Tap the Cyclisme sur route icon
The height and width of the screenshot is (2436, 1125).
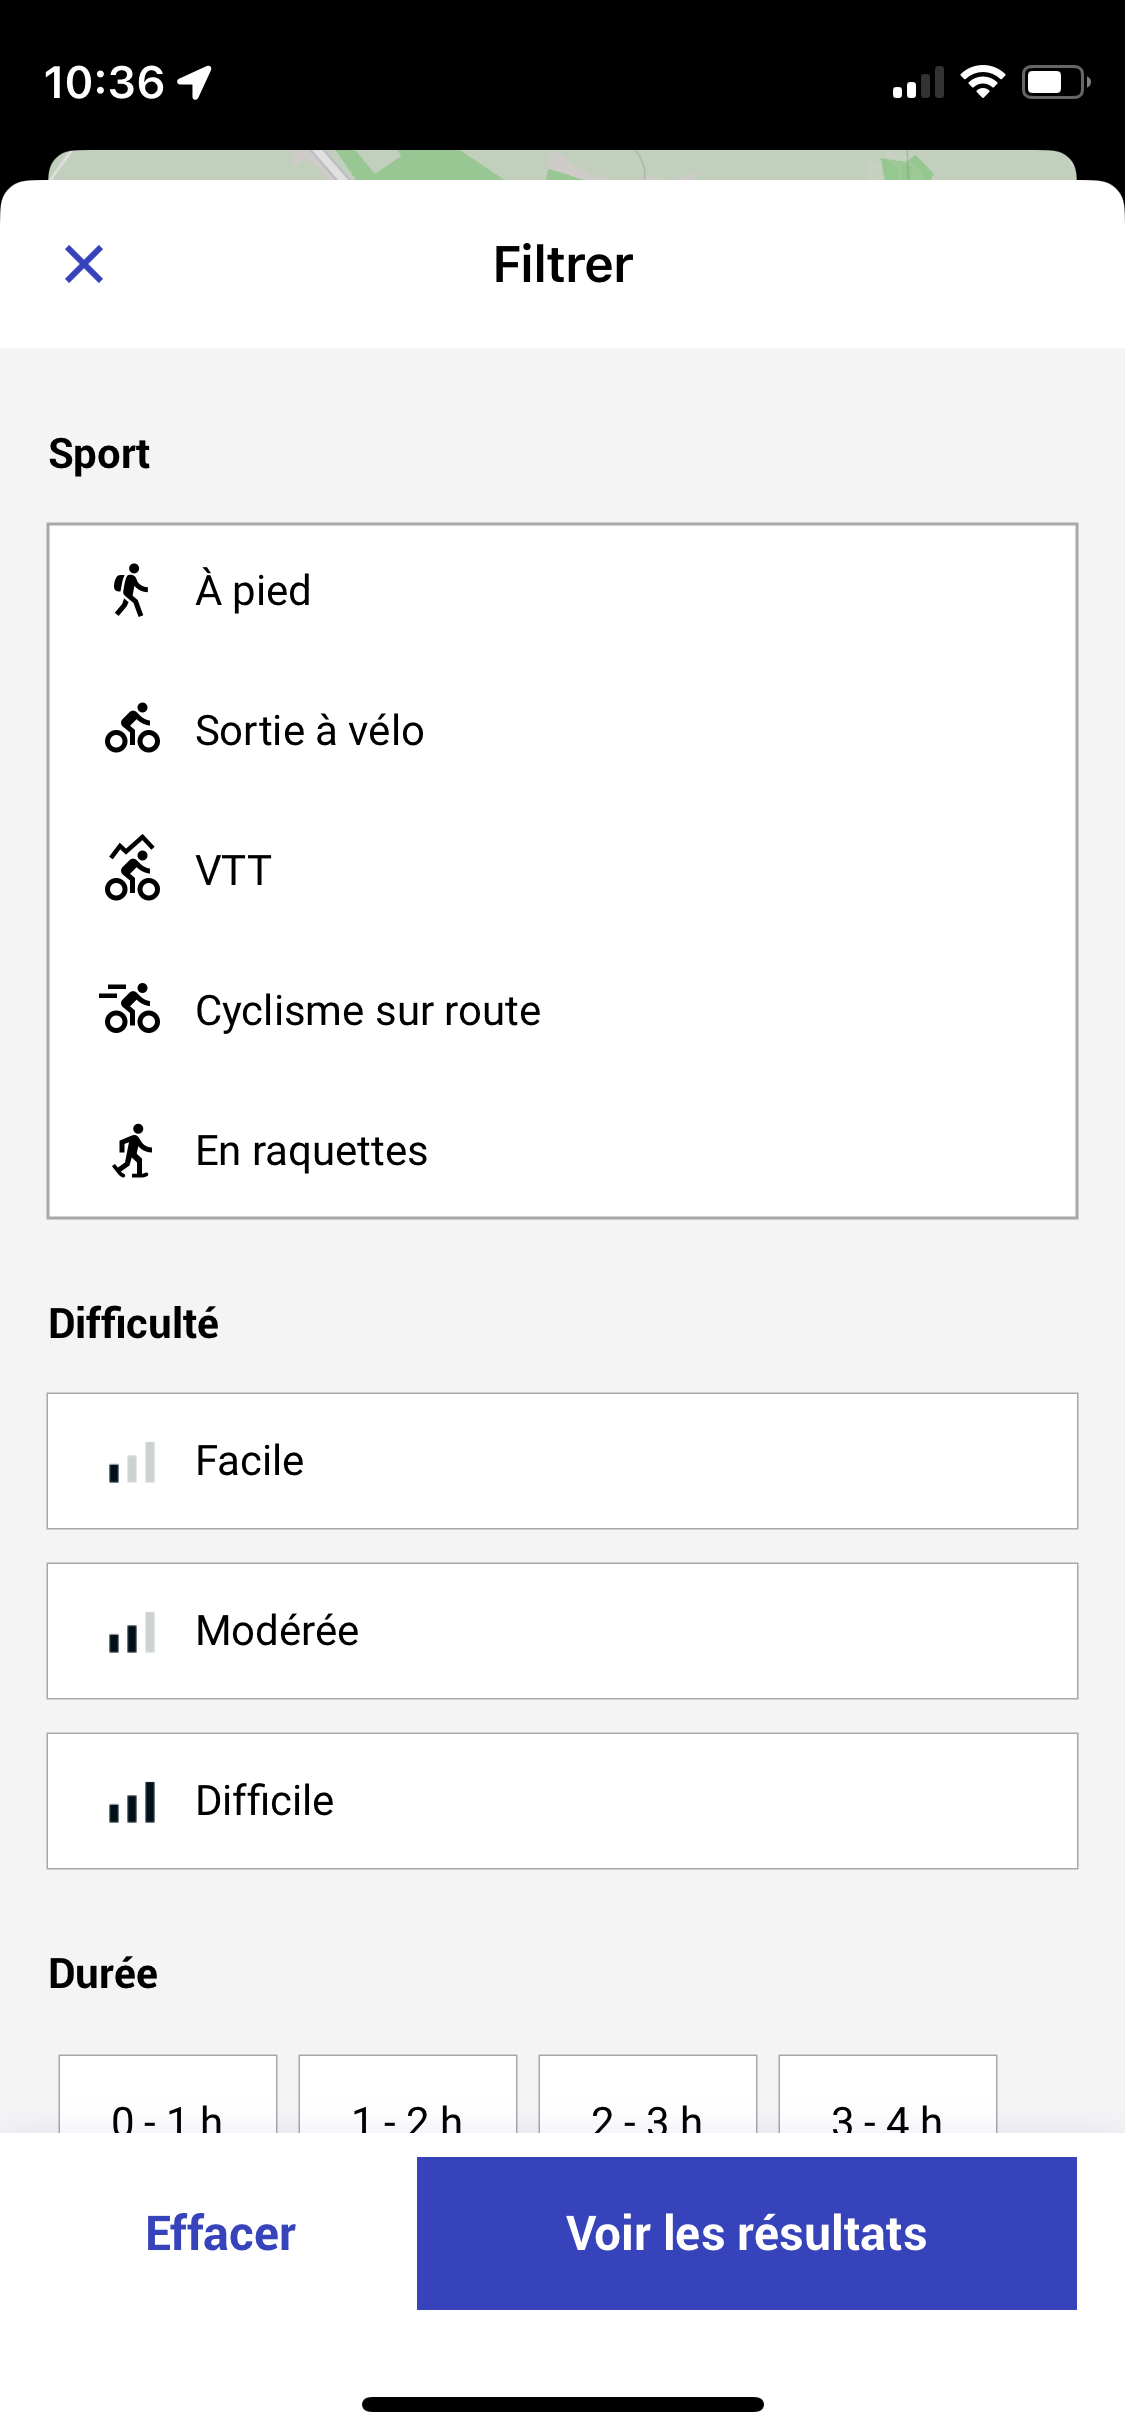pos(130,1008)
